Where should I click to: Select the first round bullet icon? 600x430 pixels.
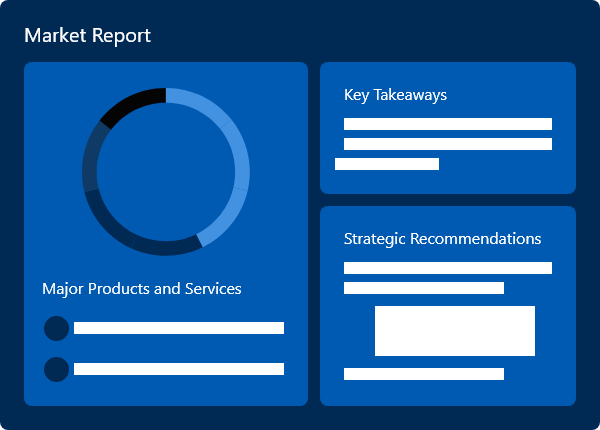[x=57, y=328]
